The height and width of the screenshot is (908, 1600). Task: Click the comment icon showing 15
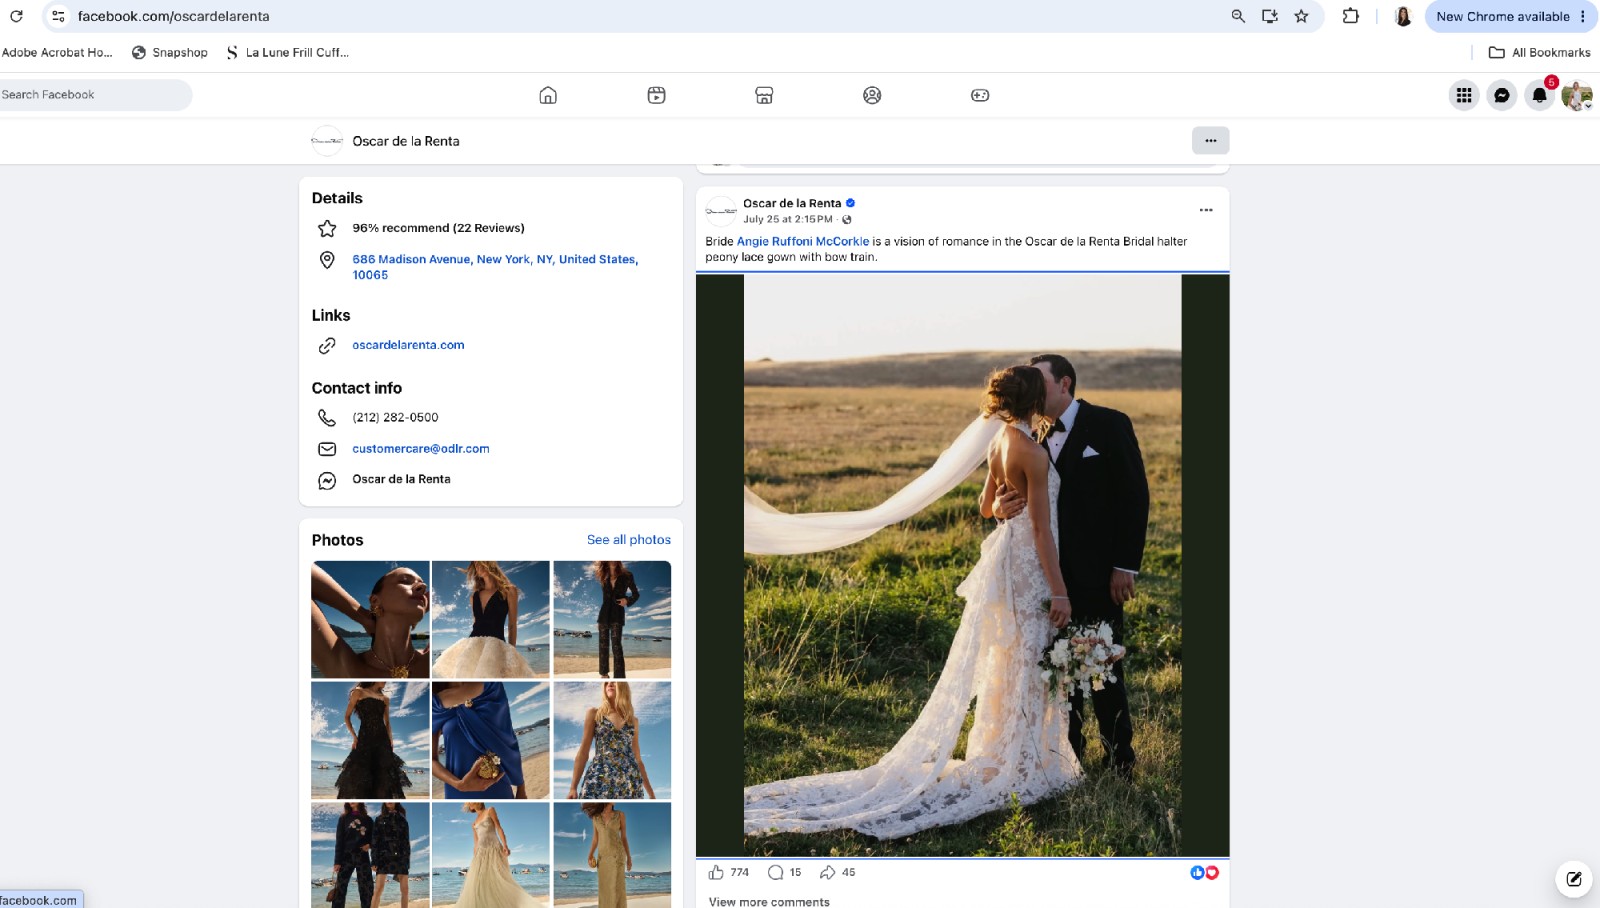pos(775,873)
